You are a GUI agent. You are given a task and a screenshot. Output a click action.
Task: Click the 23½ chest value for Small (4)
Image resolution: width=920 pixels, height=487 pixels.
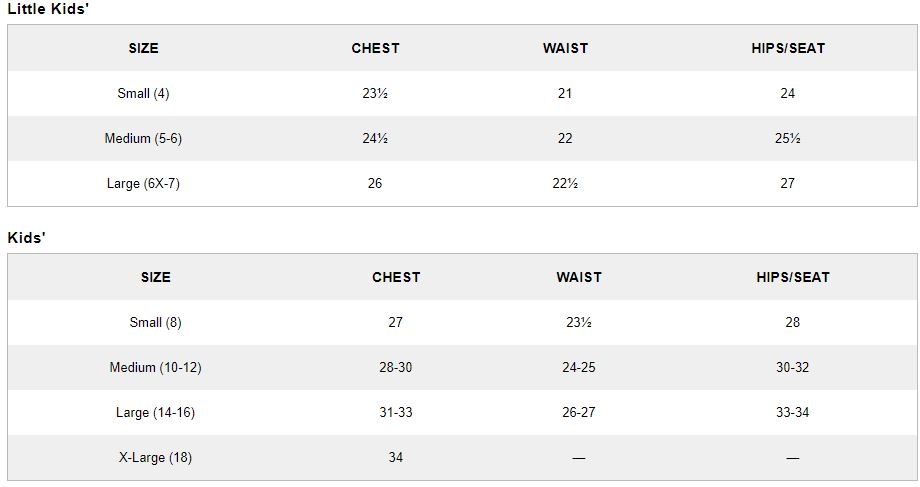click(375, 94)
